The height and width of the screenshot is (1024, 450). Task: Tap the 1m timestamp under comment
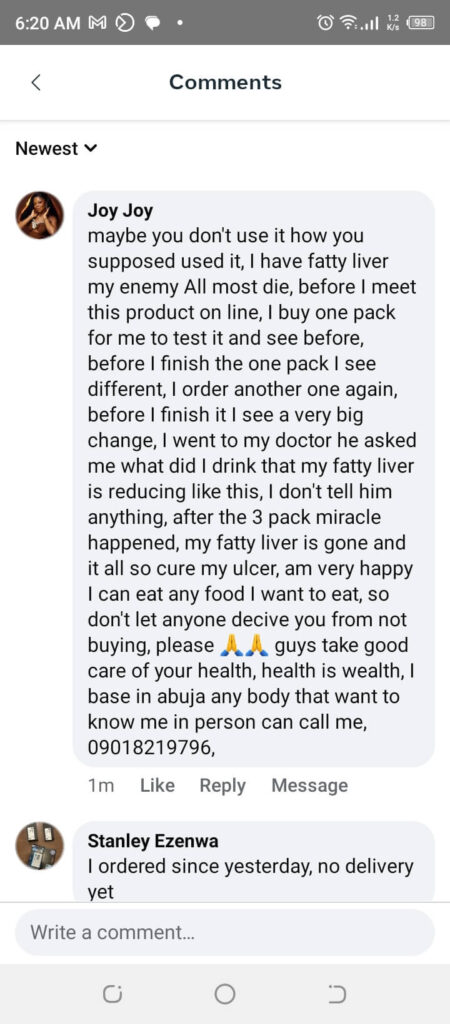(101, 786)
